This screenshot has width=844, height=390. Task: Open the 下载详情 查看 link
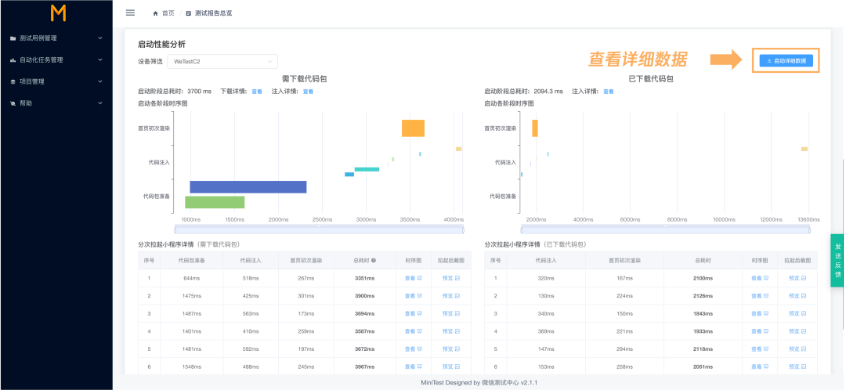coord(257,91)
